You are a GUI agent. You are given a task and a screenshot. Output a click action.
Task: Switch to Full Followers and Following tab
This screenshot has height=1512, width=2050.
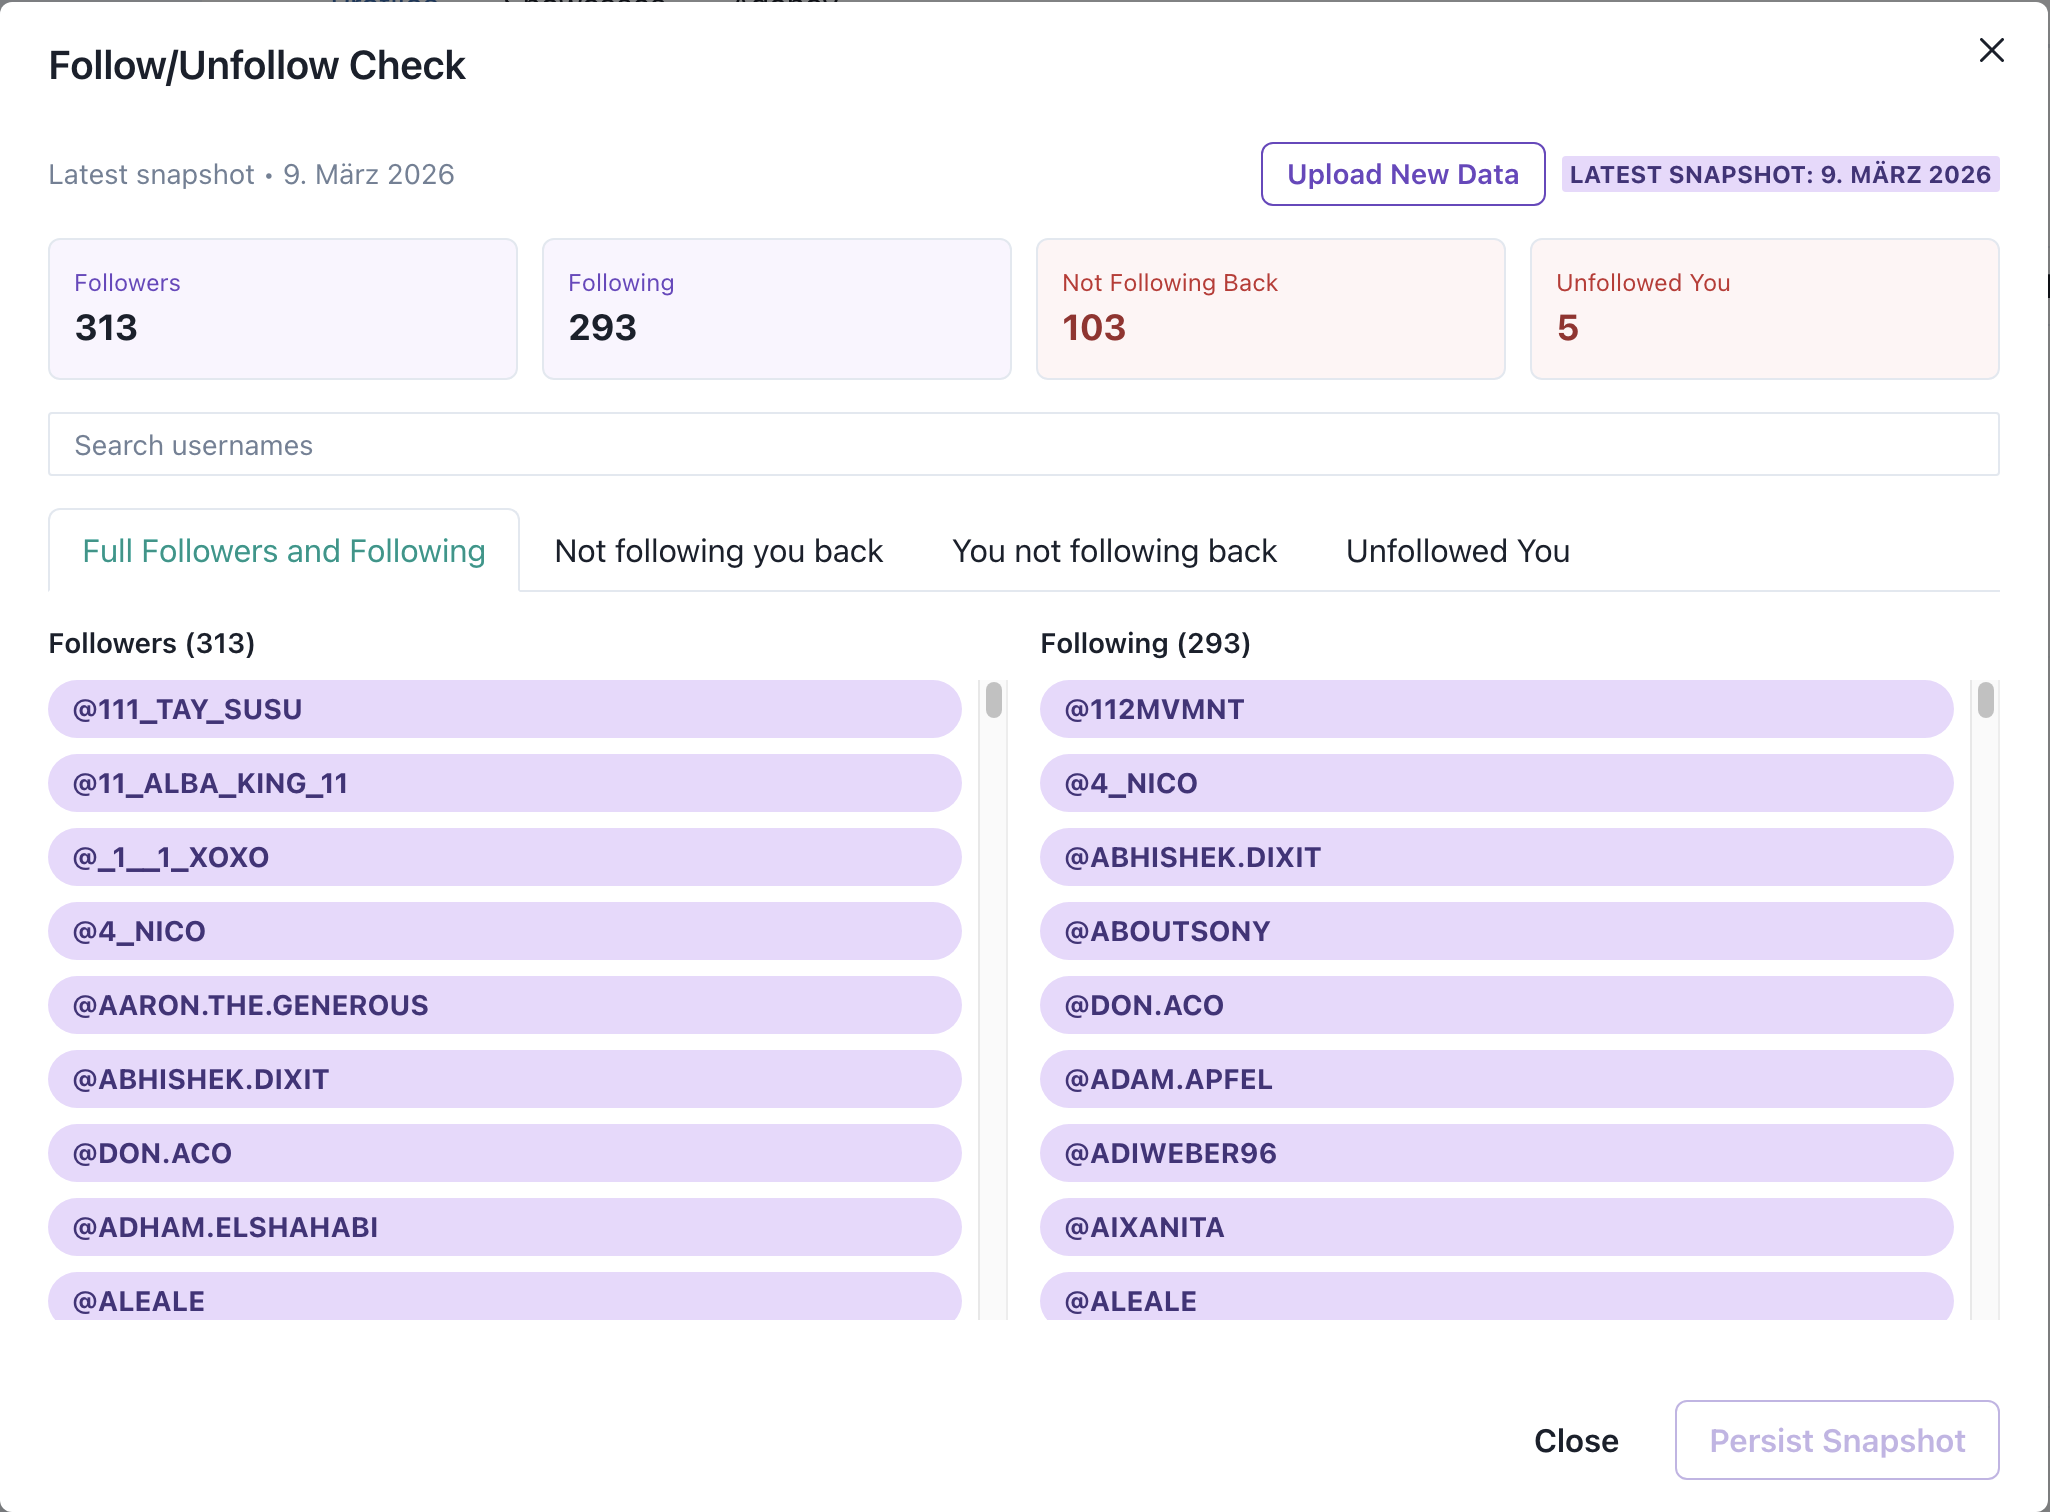tap(284, 551)
